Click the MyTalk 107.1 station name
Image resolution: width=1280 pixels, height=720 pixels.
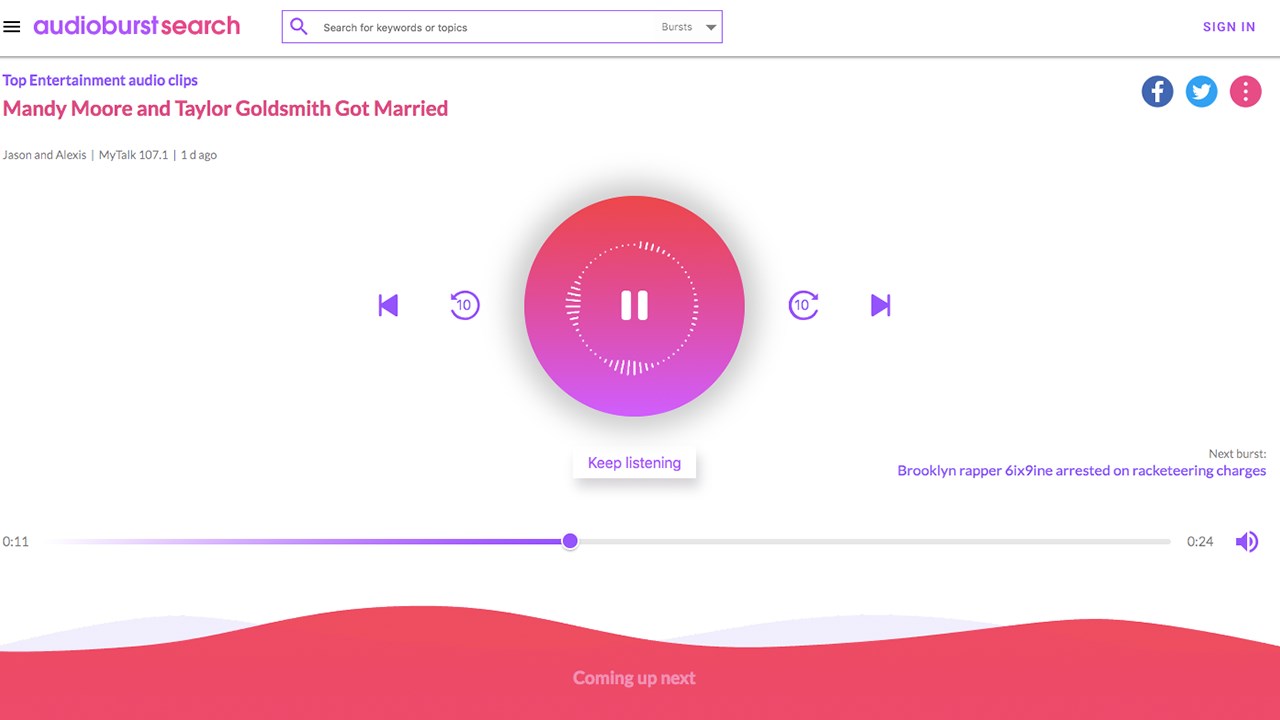tap(133, 155)
